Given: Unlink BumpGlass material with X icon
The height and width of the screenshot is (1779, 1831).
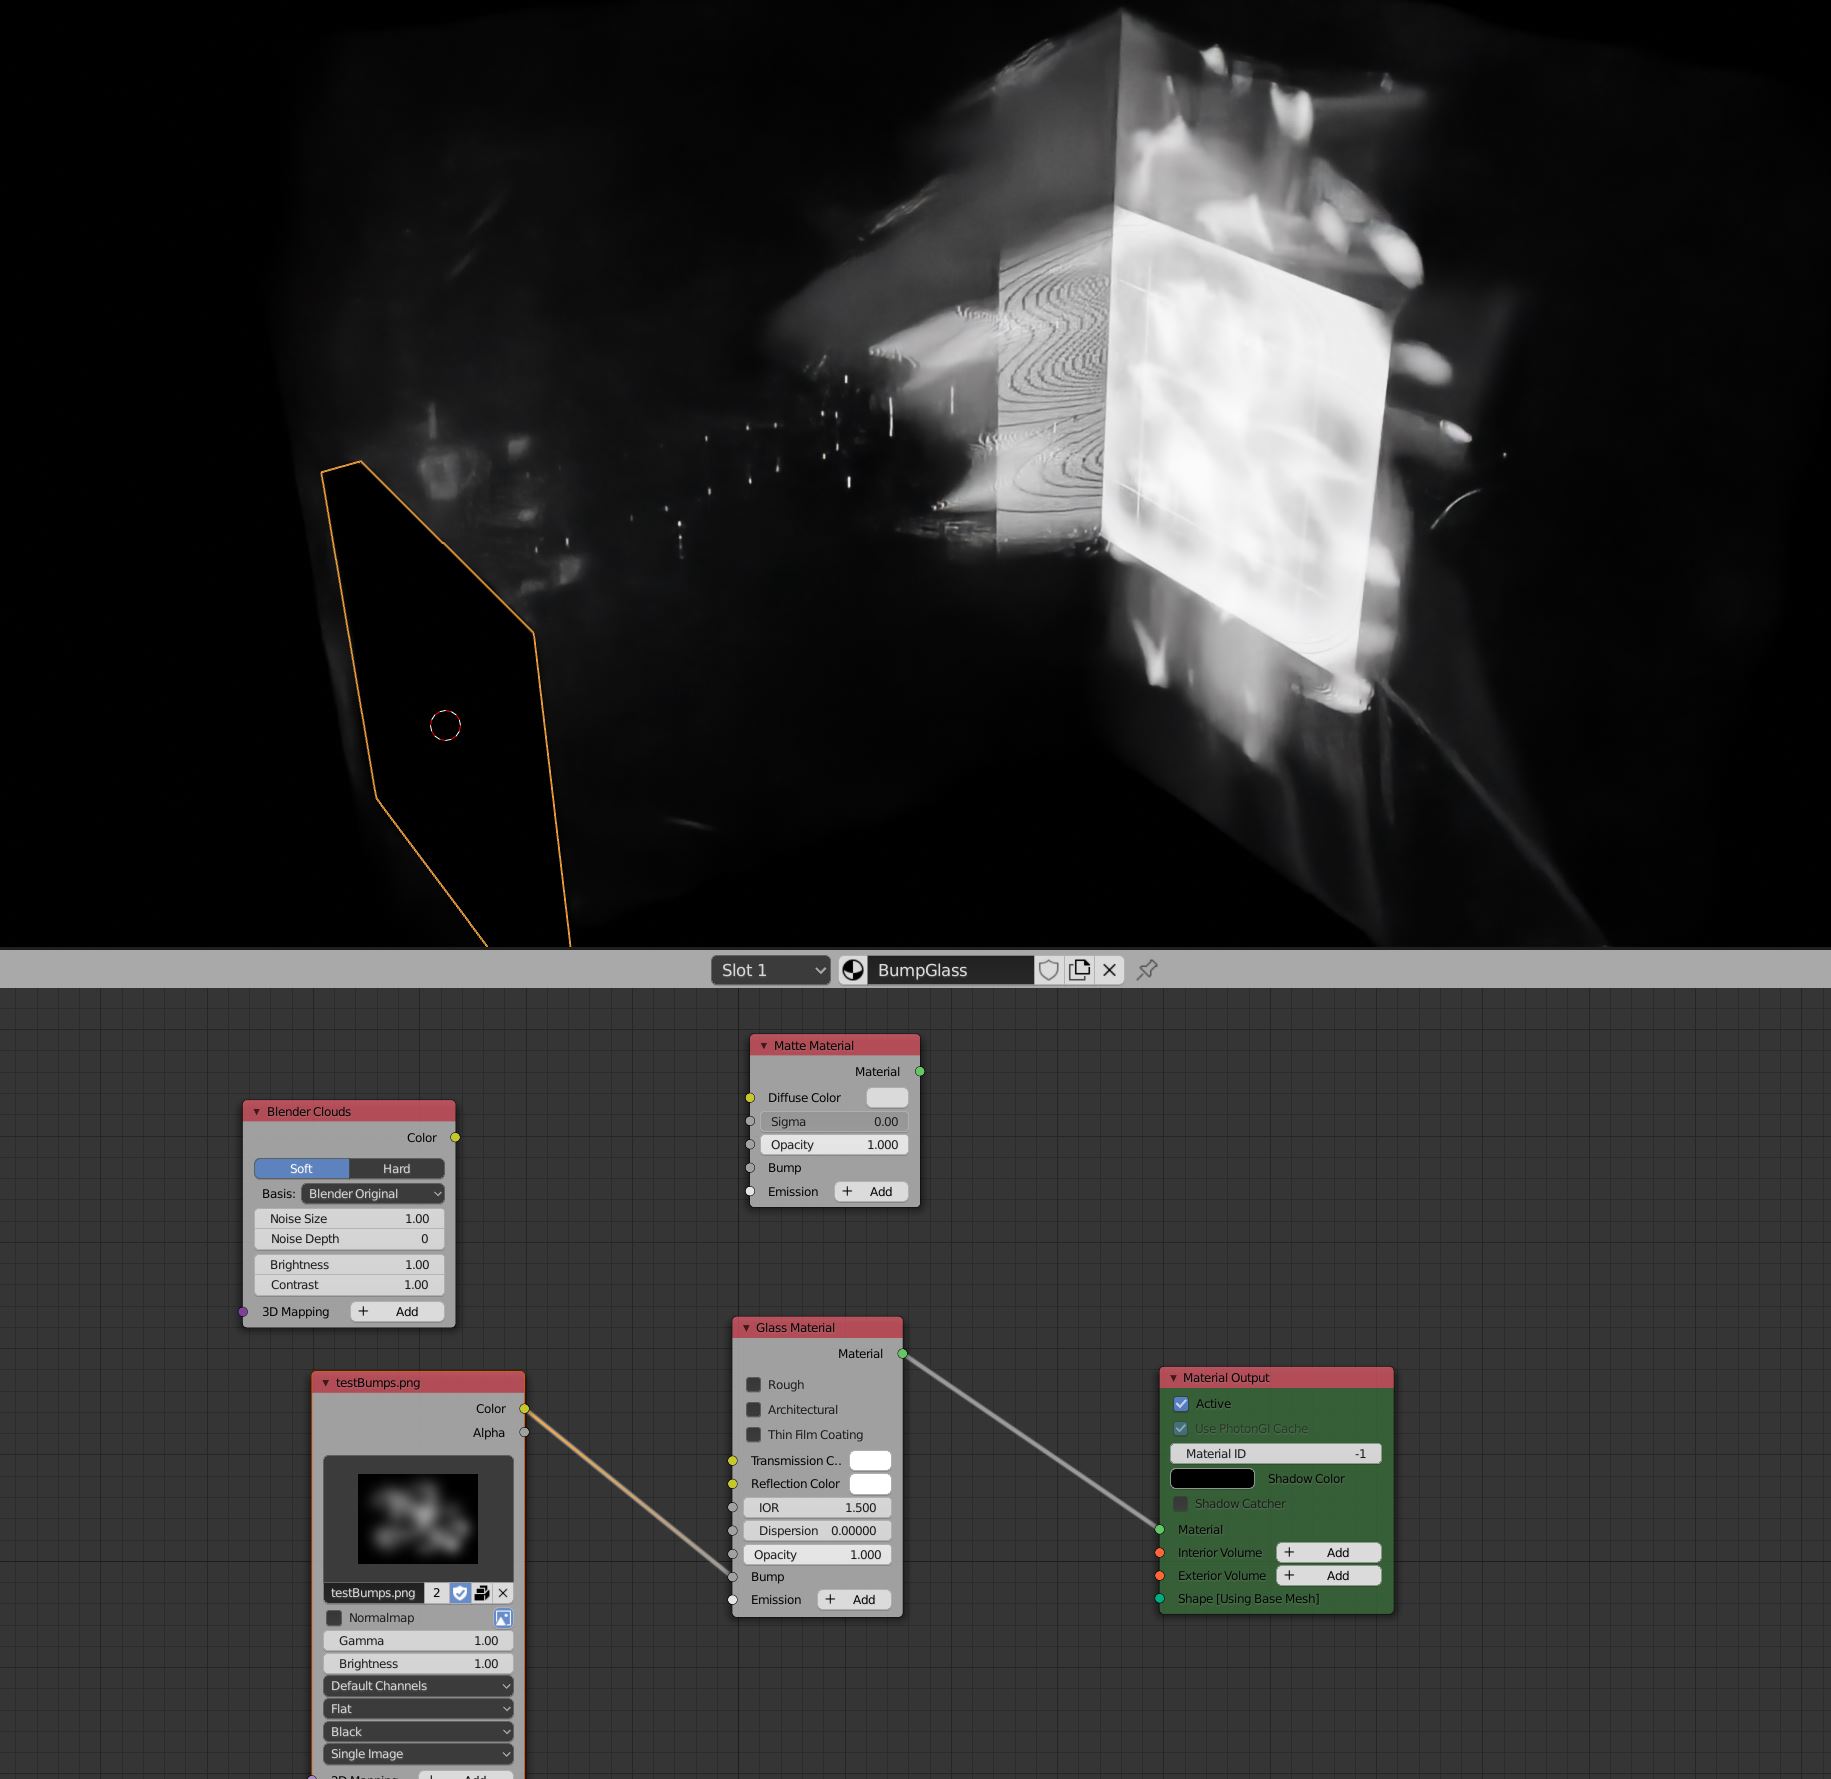Looking at the screenshot, I should coord(1109,970).
